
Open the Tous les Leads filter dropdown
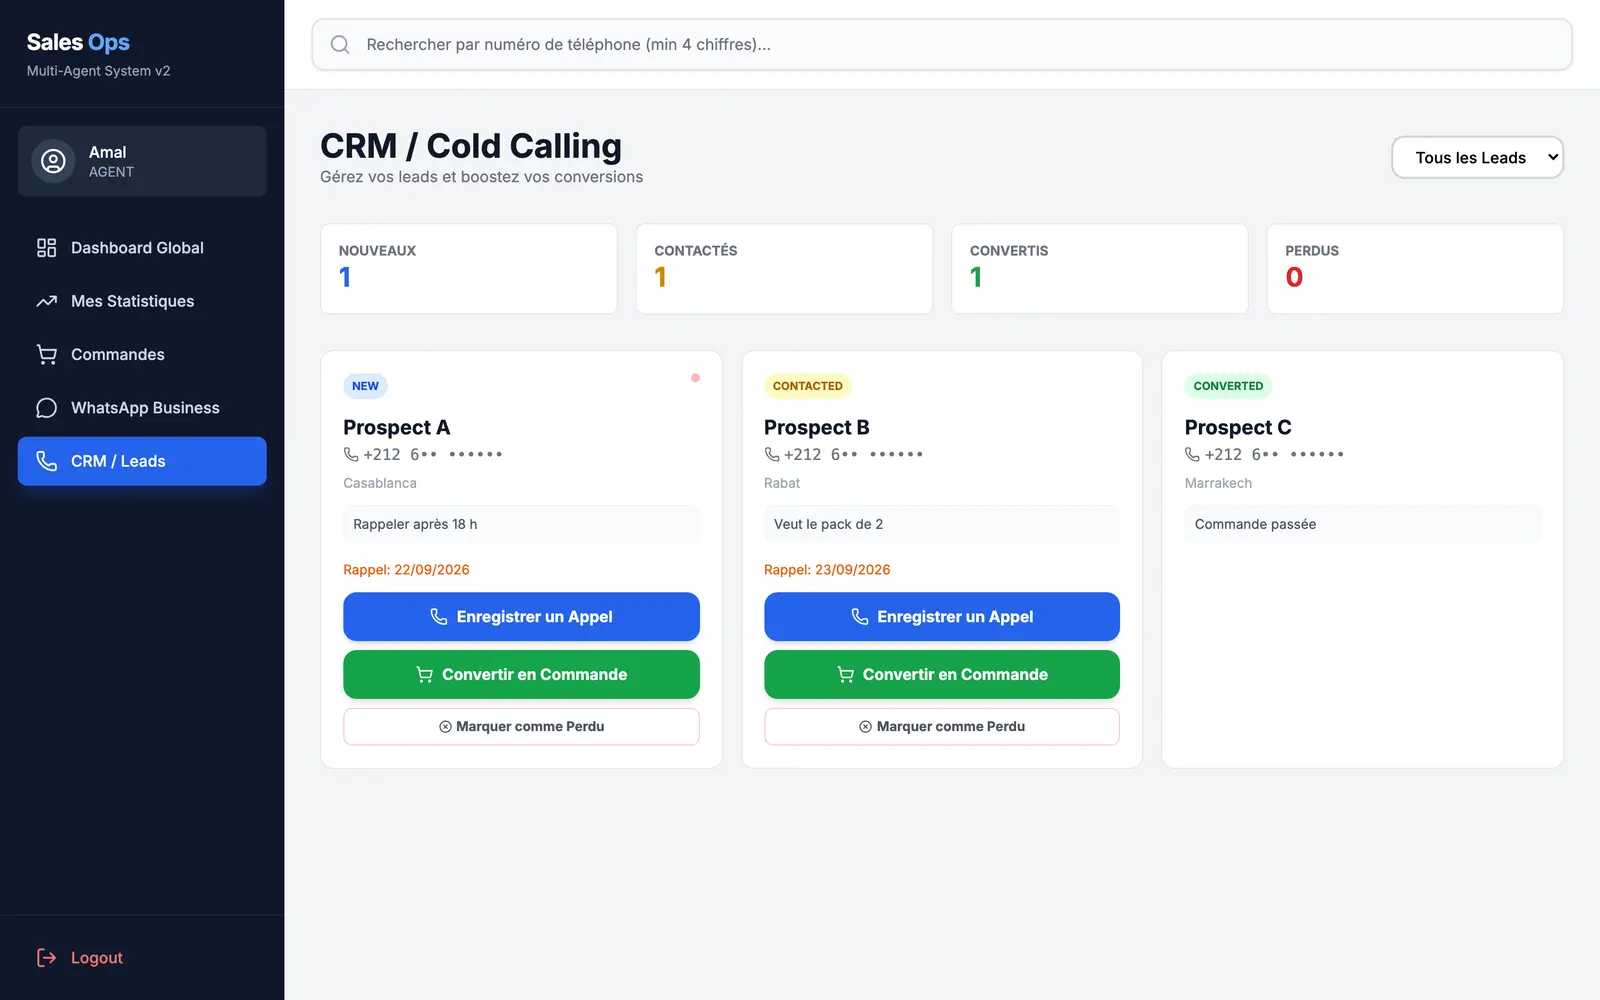click(x=1477, y=158)
